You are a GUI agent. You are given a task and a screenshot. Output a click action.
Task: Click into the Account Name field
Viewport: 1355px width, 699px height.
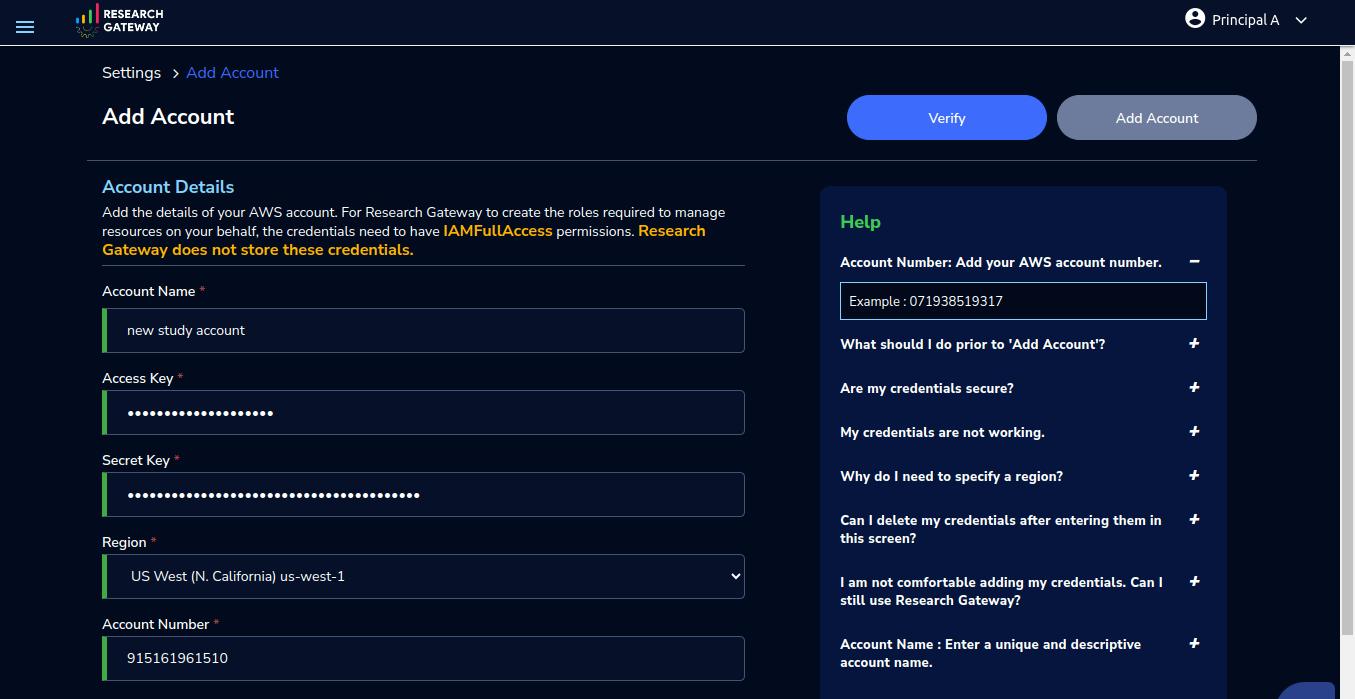423,330
